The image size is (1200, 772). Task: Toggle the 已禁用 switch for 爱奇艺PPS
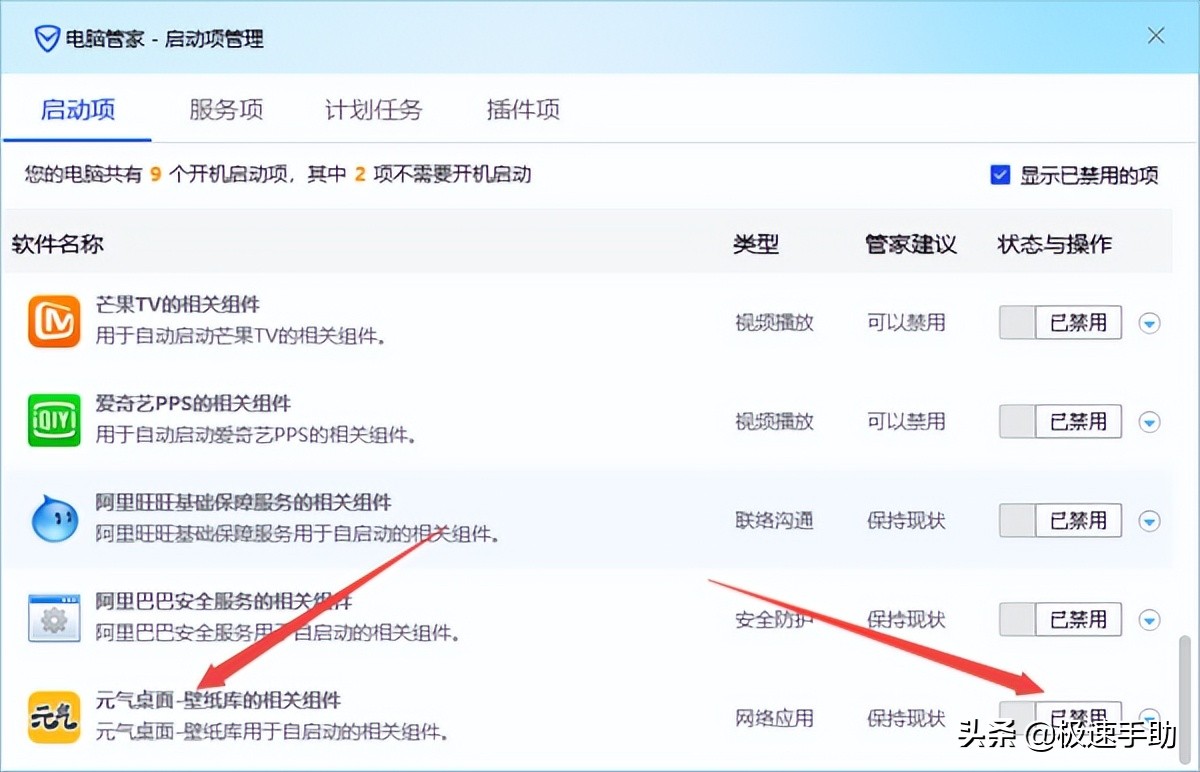click(x=1059, y=421)
